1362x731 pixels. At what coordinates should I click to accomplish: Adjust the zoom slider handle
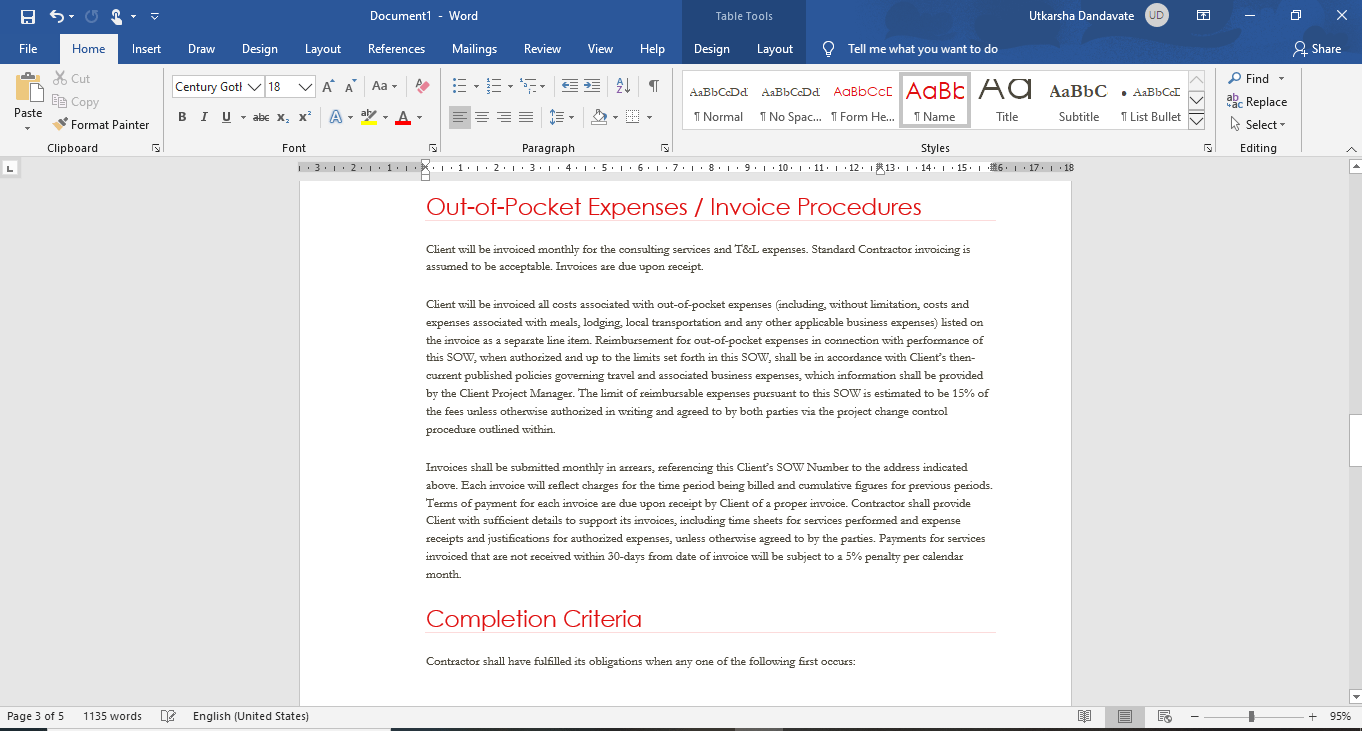point(1251,716)
